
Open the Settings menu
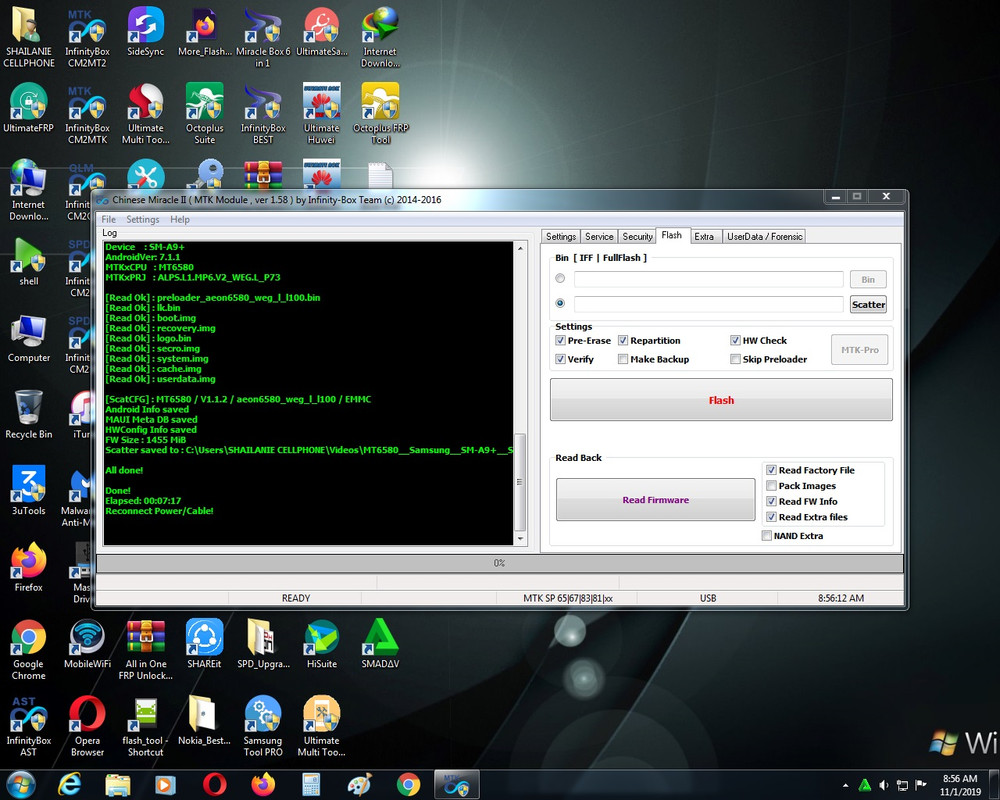click(143, 219)
